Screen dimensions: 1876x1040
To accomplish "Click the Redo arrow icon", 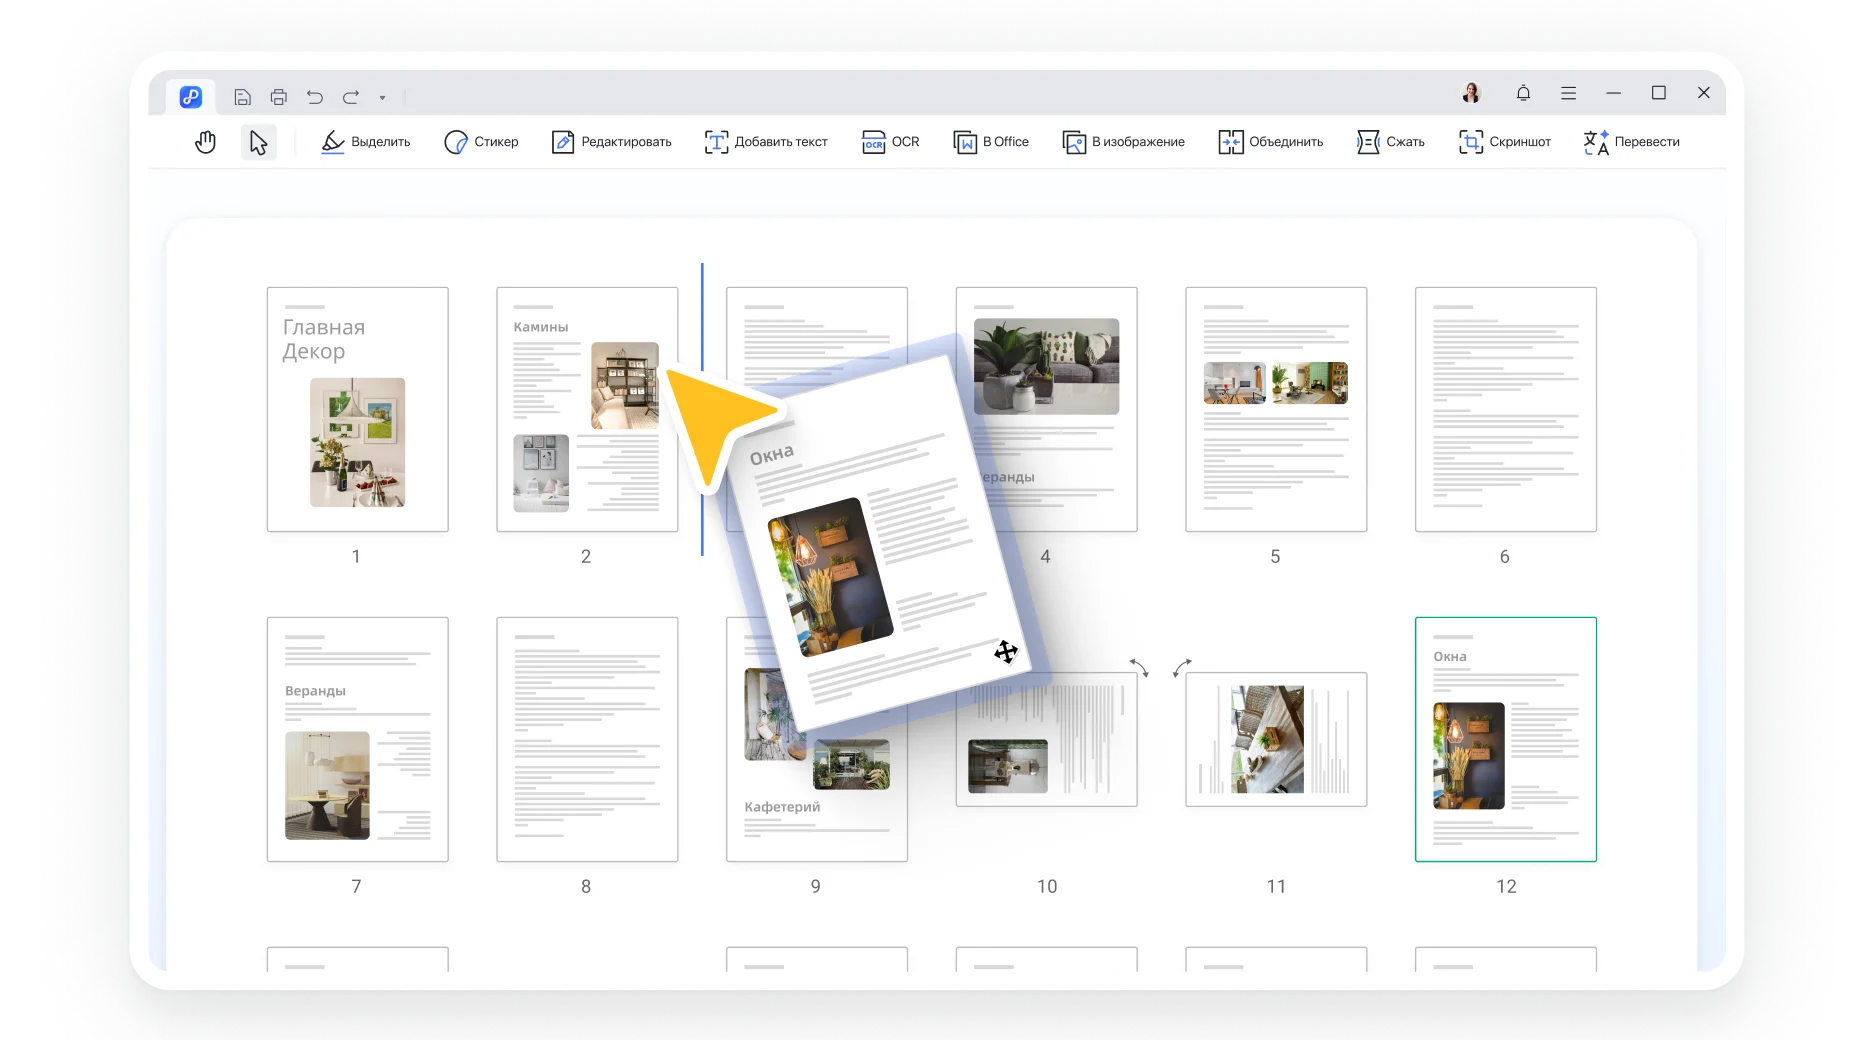I will (x=351, y=96).
